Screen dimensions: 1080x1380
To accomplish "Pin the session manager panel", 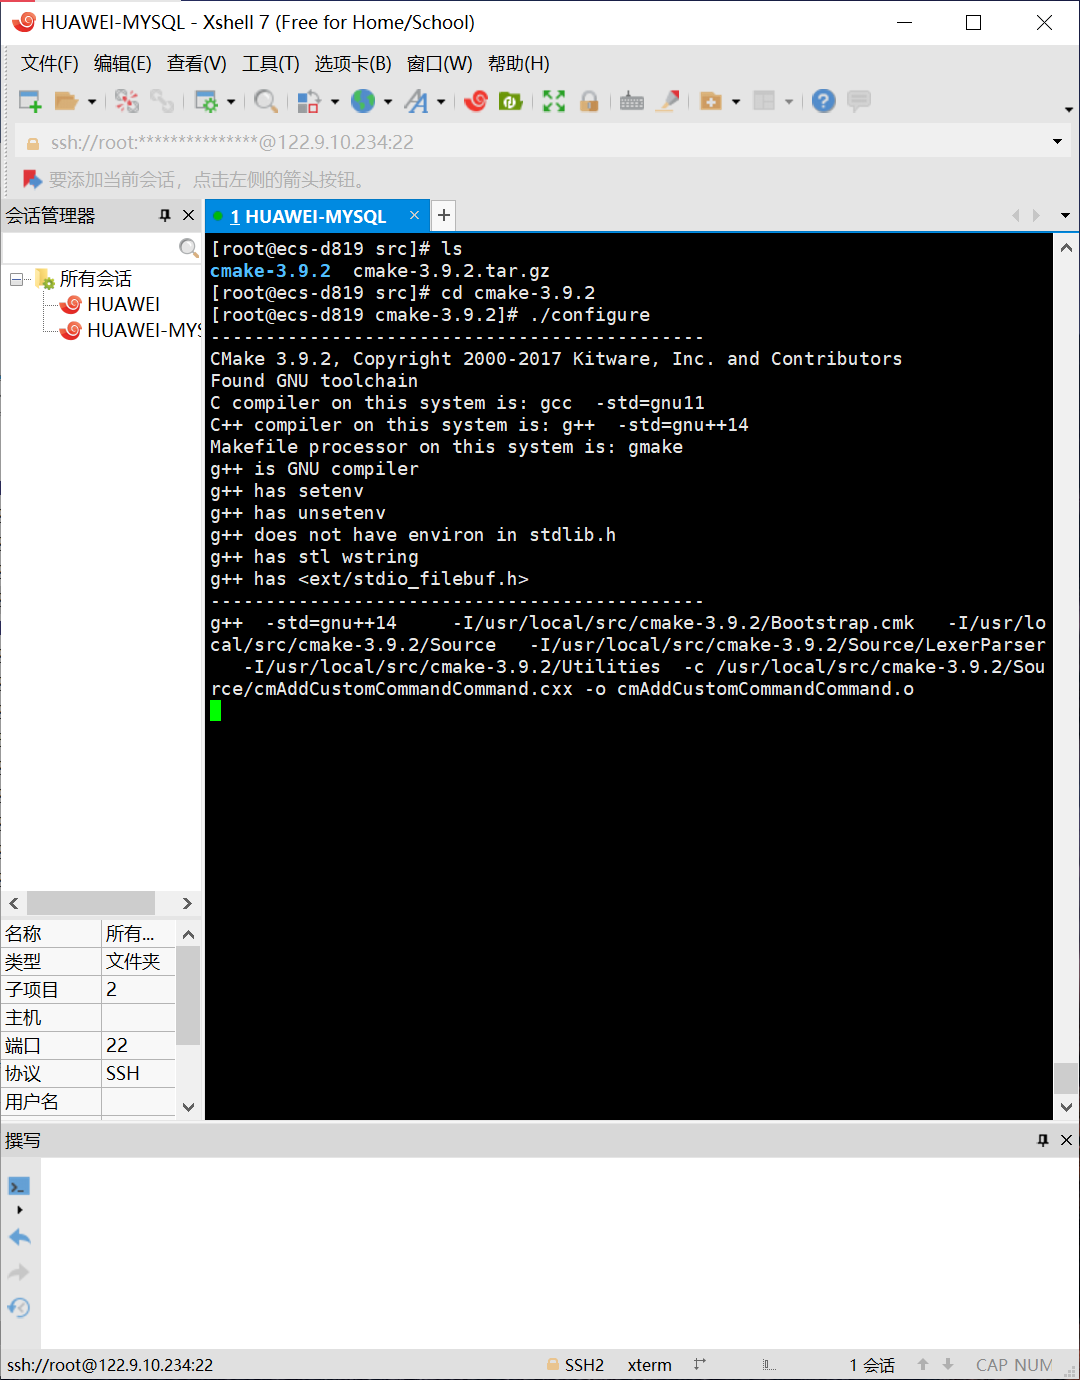I will point(165,215).
